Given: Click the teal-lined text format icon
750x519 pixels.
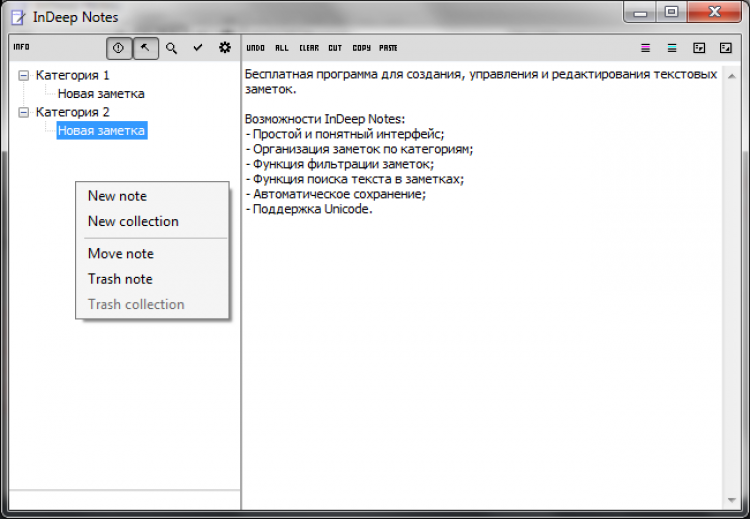Looking at the screenshot, I should [672, 48].
